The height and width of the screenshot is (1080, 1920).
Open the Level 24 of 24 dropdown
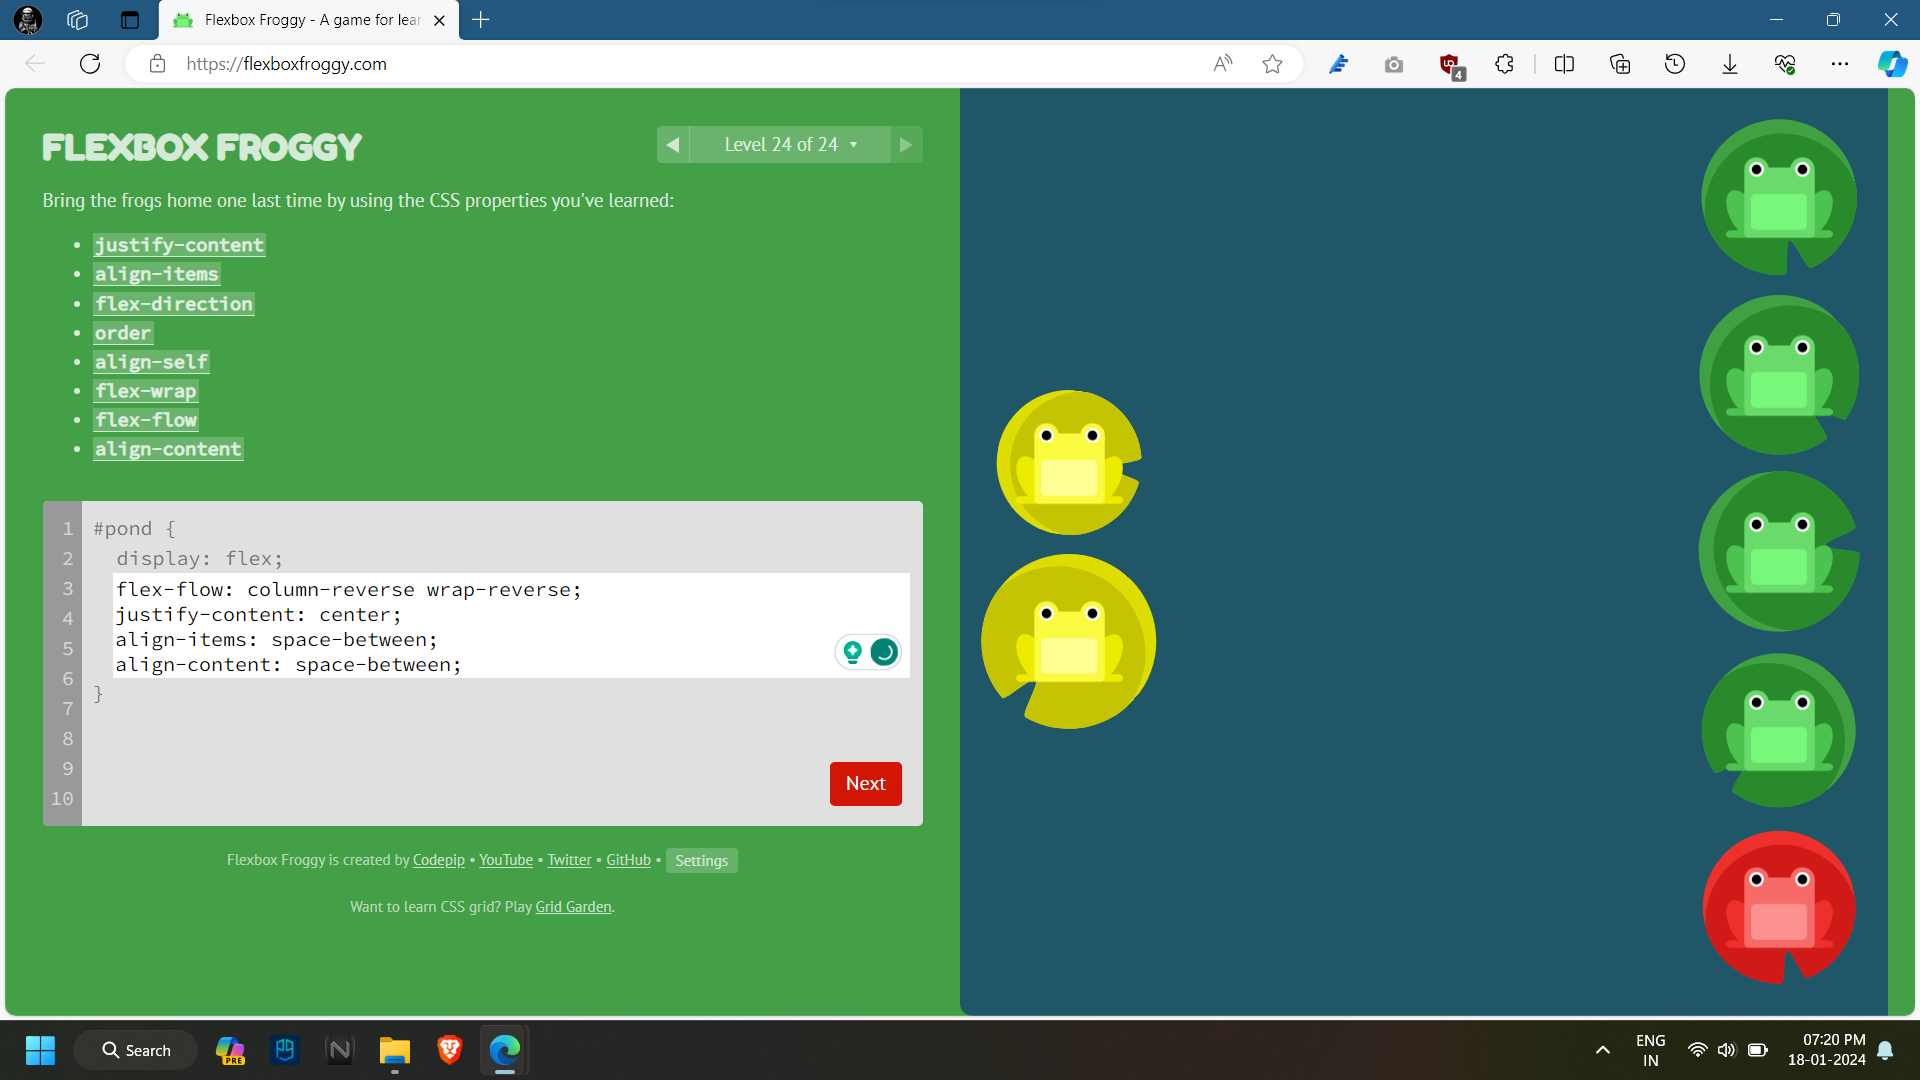[x=790, y=145]
